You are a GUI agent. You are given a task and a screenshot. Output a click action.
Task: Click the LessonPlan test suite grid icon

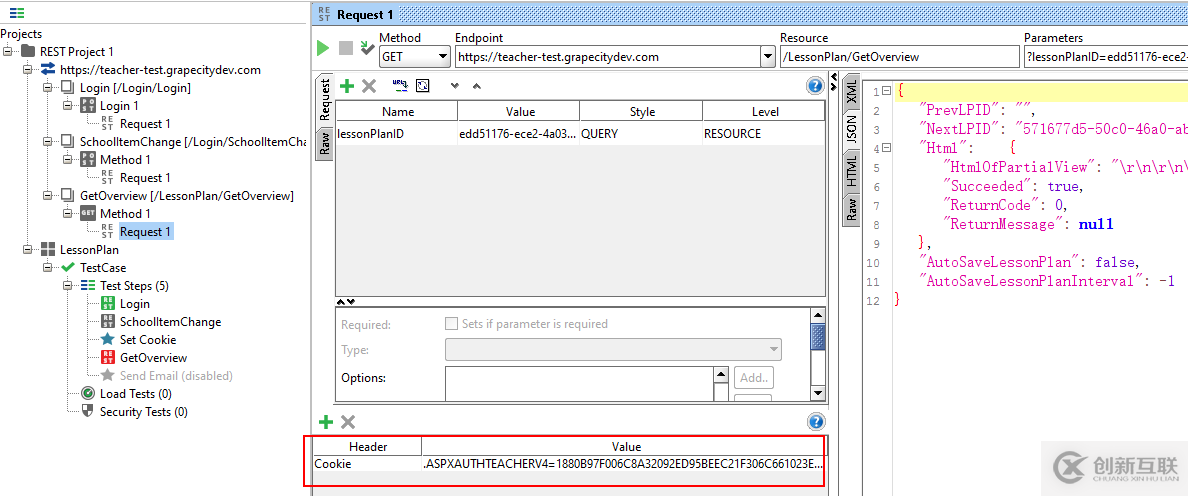pyautogui.click(x=48, y=250)
